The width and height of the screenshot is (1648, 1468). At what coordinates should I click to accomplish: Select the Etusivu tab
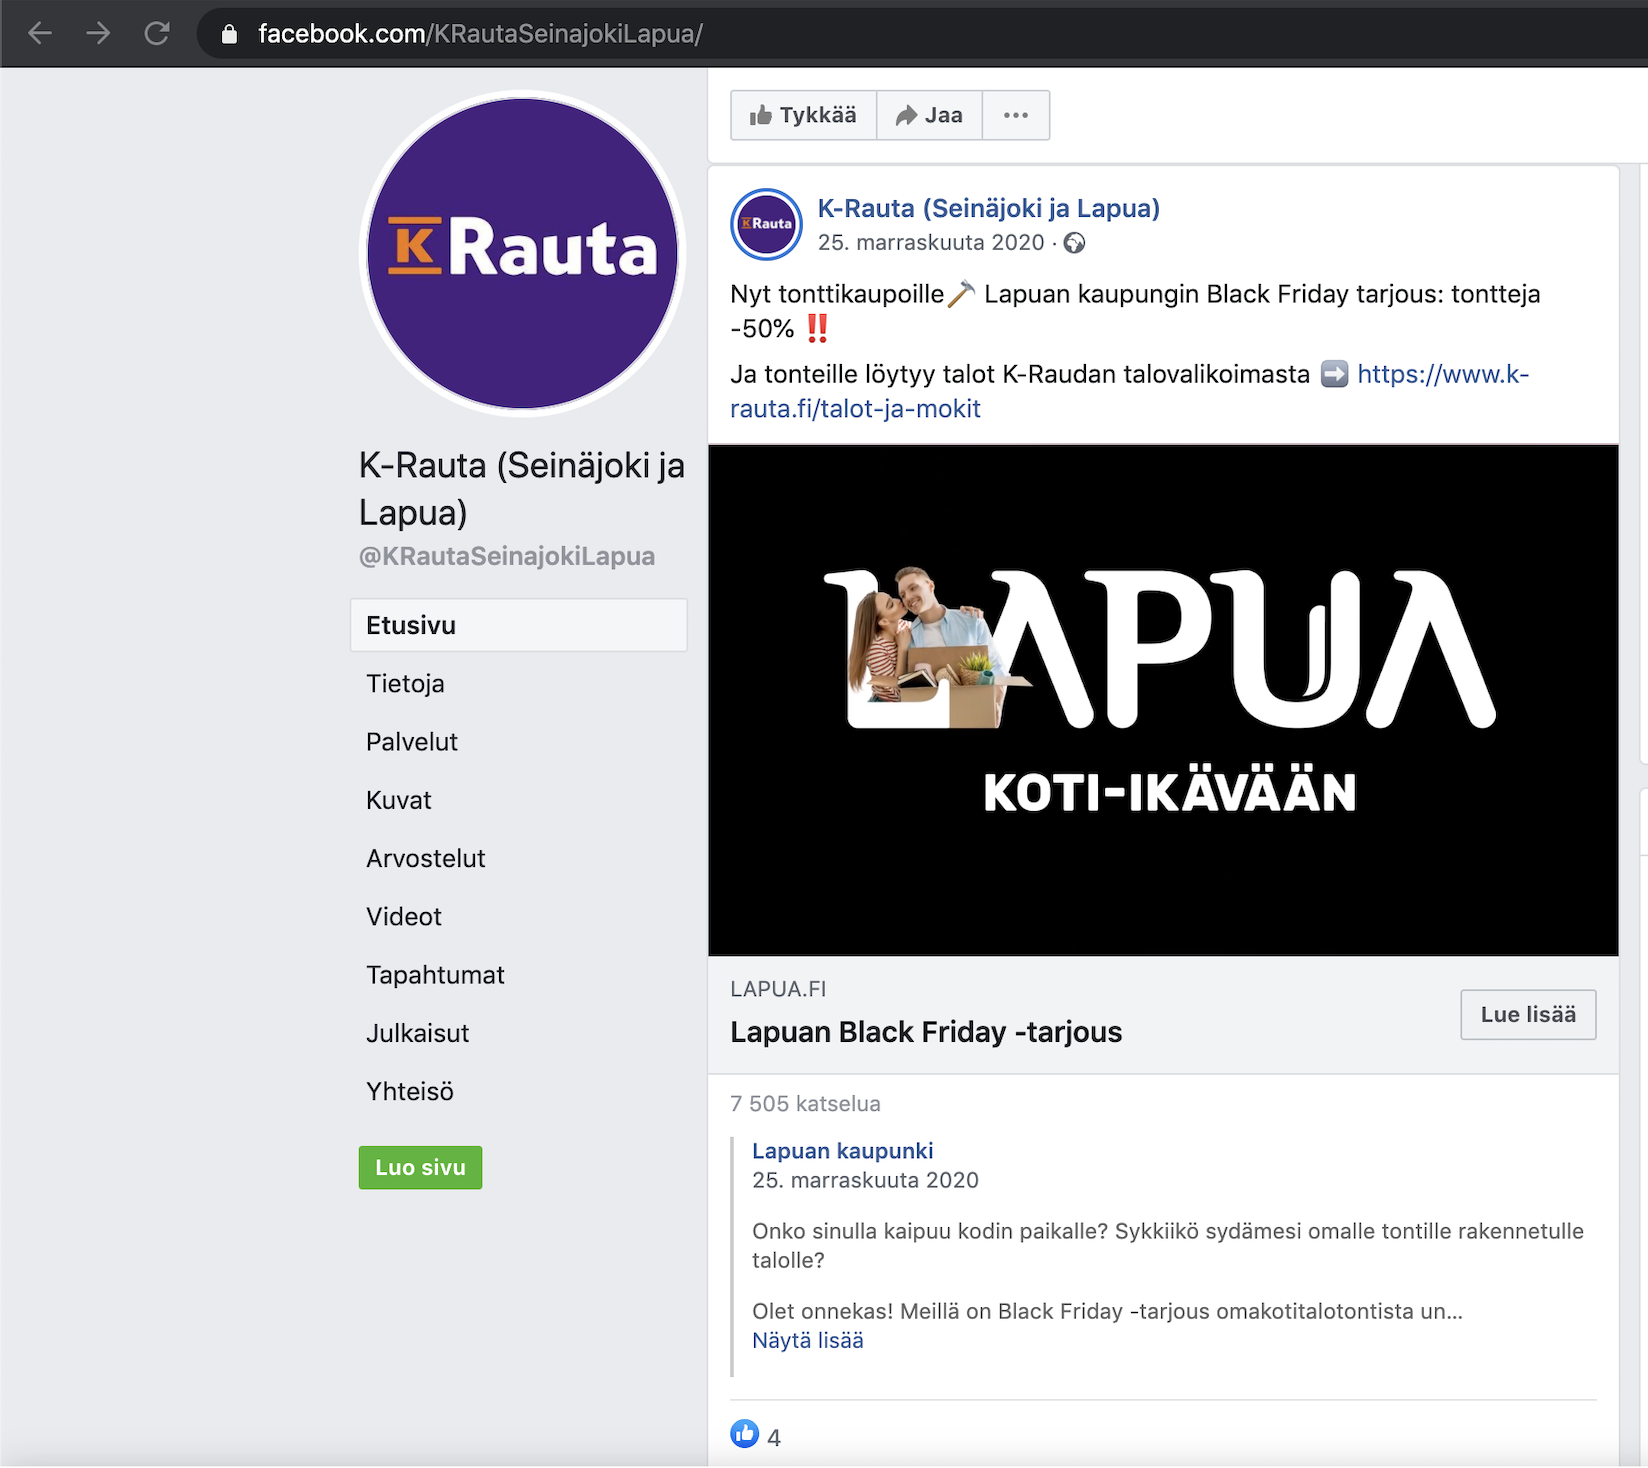click(519, 625)
